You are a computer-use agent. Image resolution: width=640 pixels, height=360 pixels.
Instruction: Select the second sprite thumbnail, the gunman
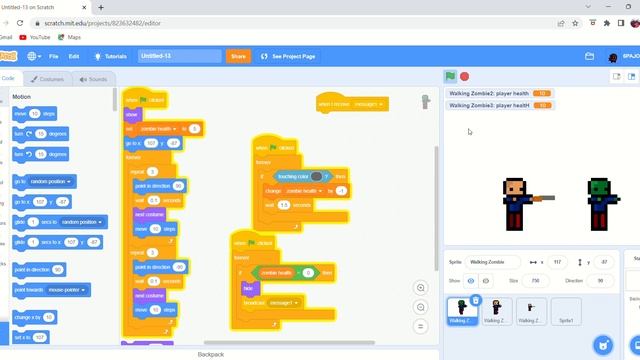coord(496,311)
